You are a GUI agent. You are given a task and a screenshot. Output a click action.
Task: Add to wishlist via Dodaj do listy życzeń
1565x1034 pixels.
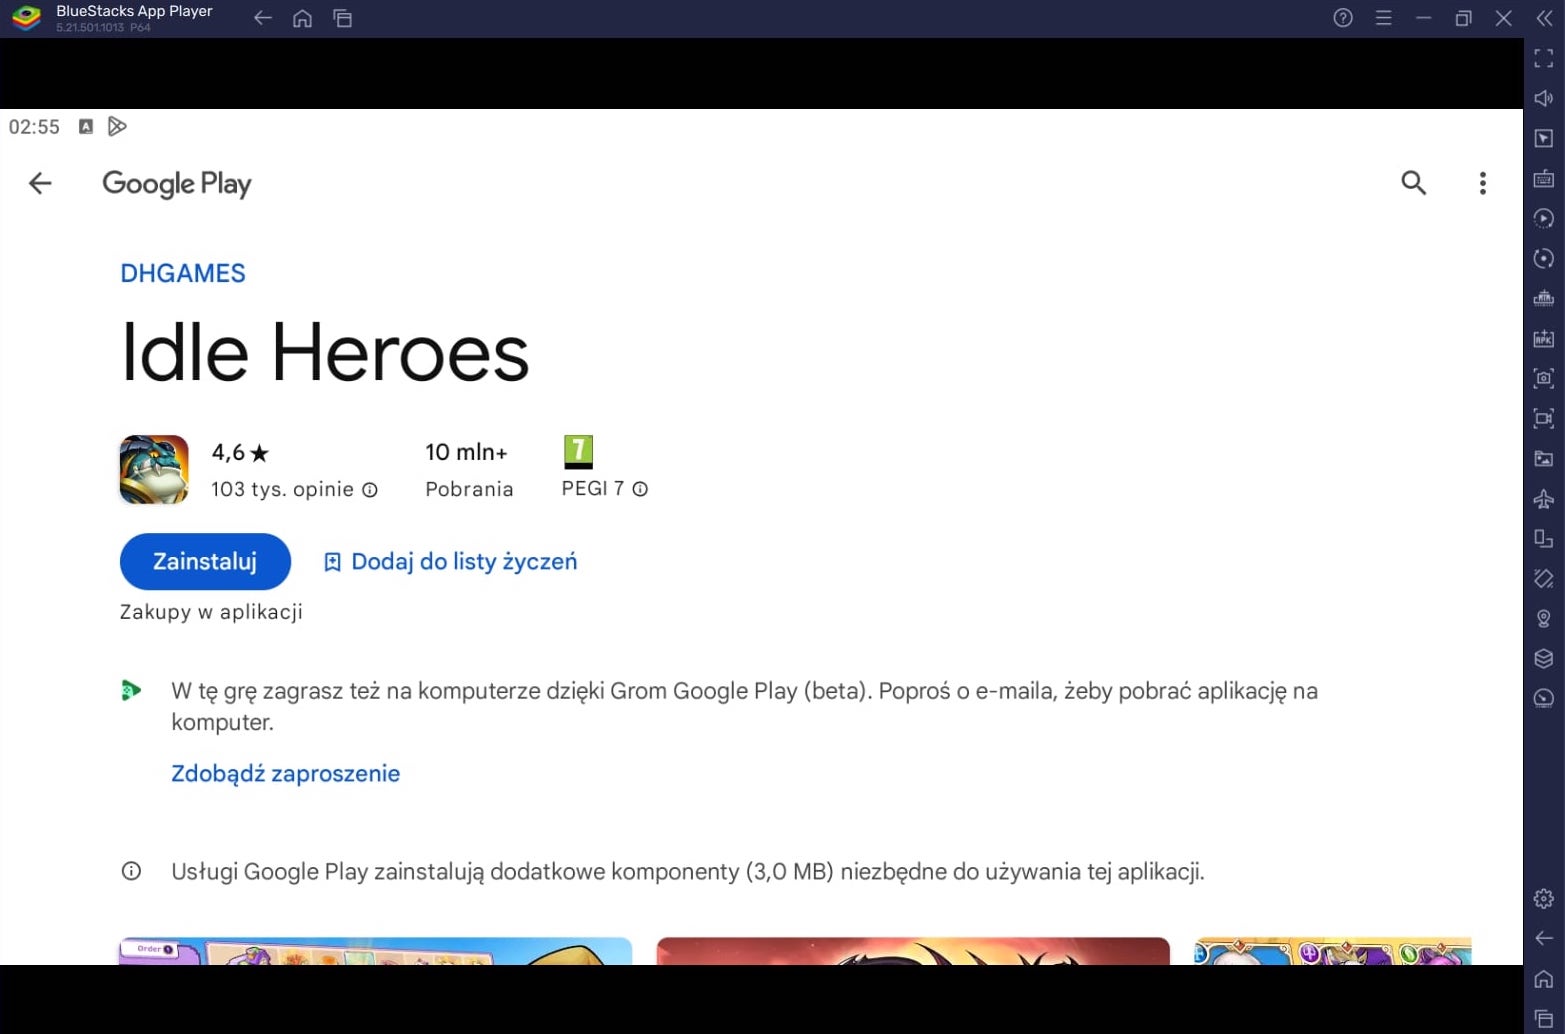click(x=451, y=562)
